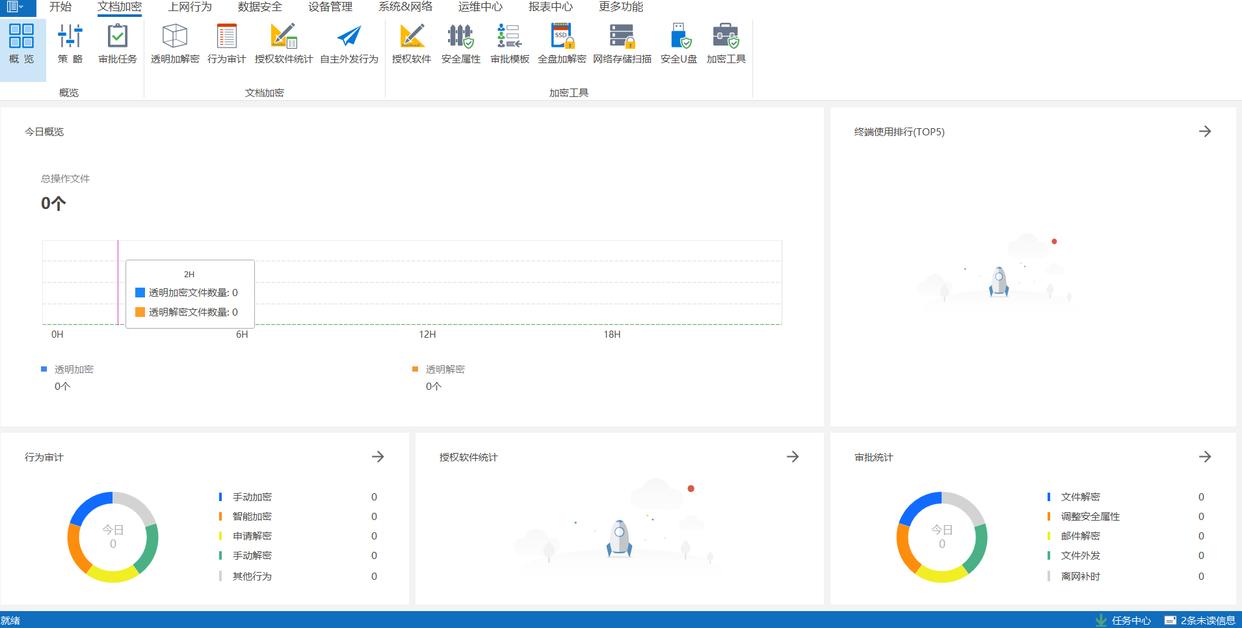1242x628 pixels.
Task: Open the application menu dropdown at top-left
Action: tap(15, 7)
